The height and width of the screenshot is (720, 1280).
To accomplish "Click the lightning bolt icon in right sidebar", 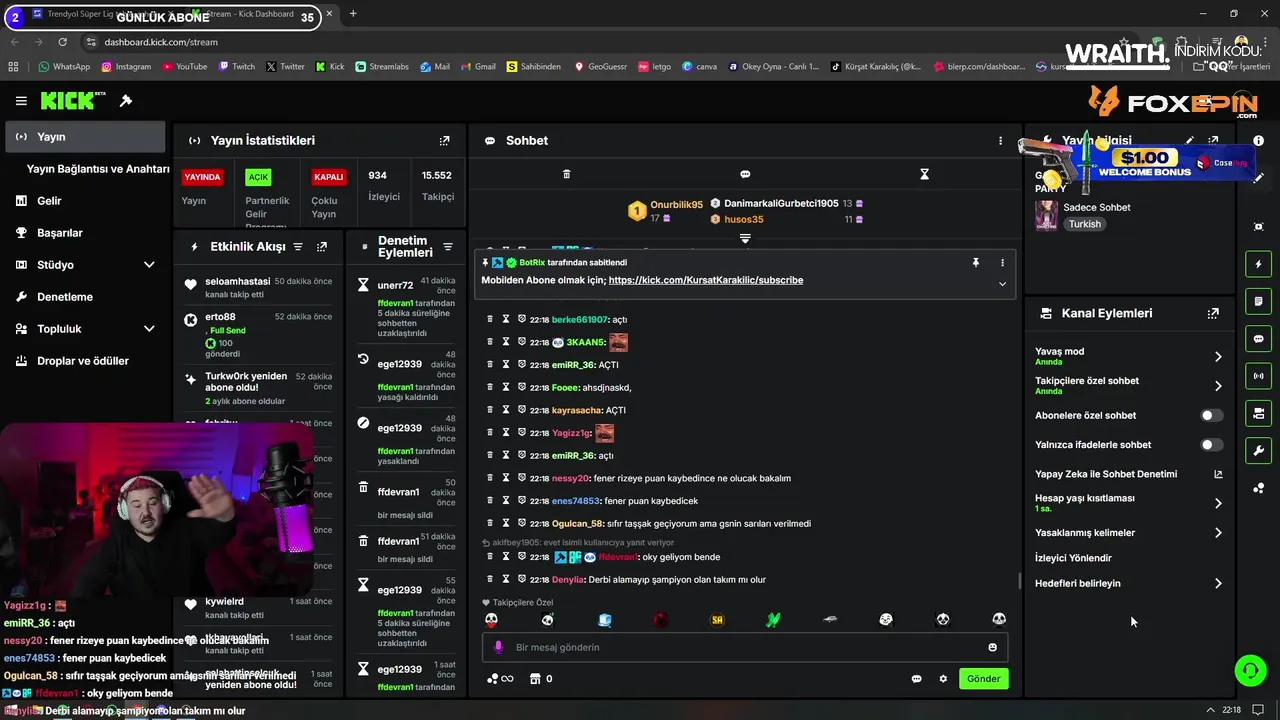I will pyautogui.click(x=1258, y=264).
